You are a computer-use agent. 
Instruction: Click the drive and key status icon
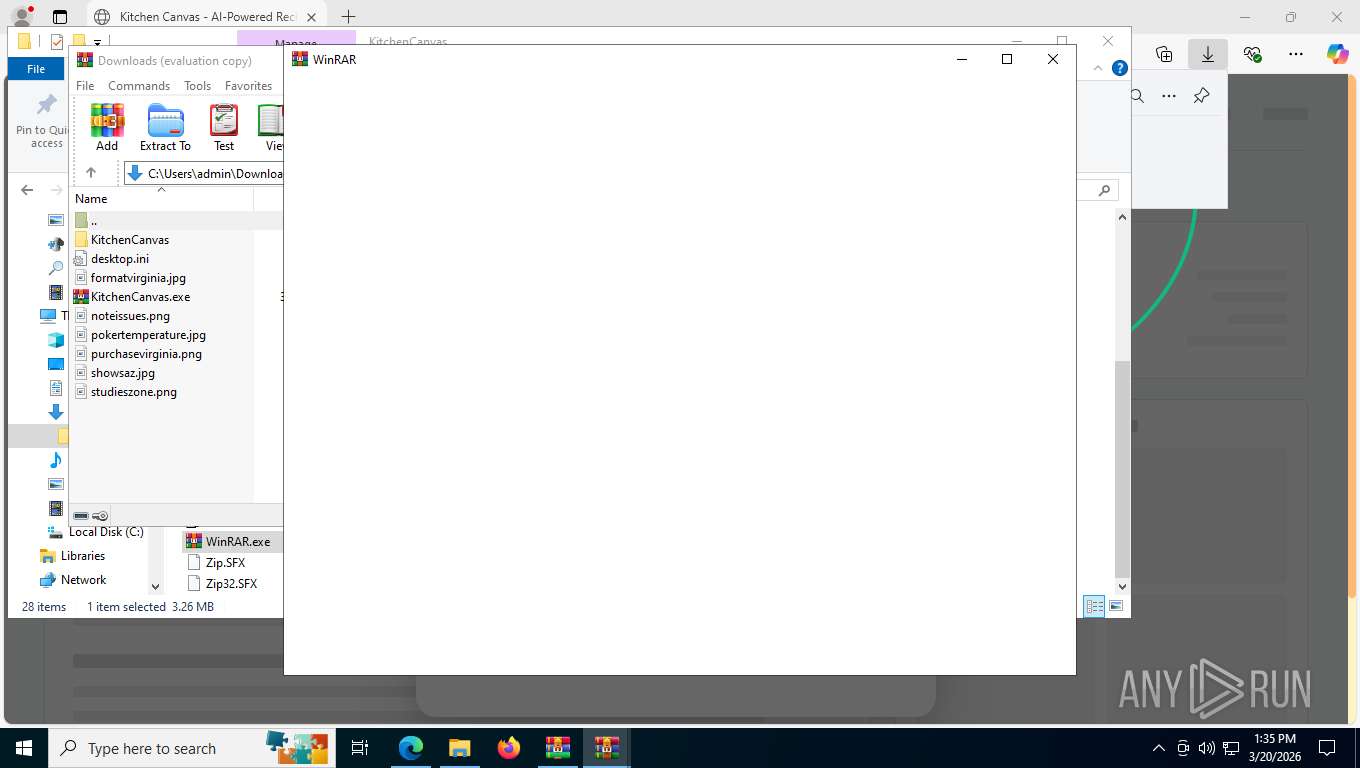pyautogui.click(x=91, y=516)
